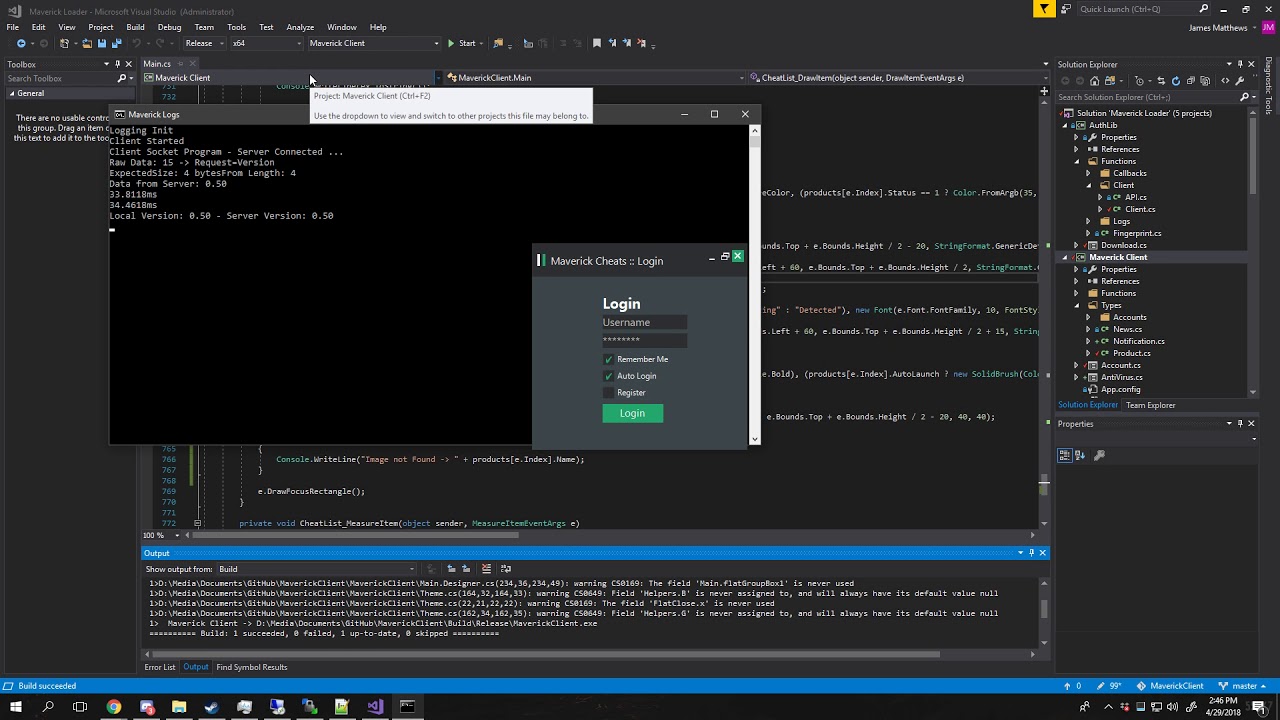
Task: Click the Alphabetical sort icon in Properties panel
Action: coord(1080,455)
